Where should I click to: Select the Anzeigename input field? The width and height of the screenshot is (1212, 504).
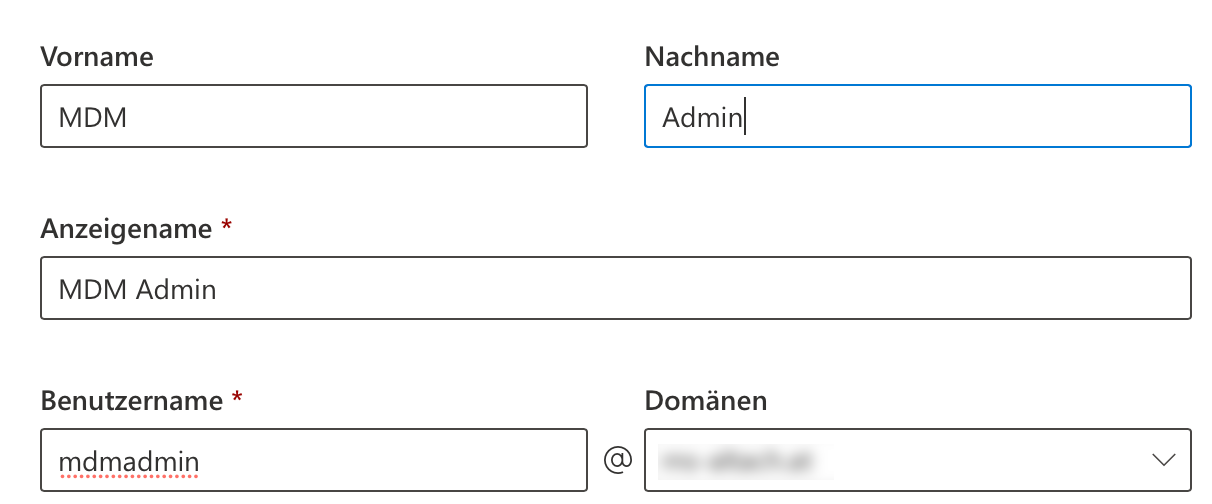(x=615, y=289)
